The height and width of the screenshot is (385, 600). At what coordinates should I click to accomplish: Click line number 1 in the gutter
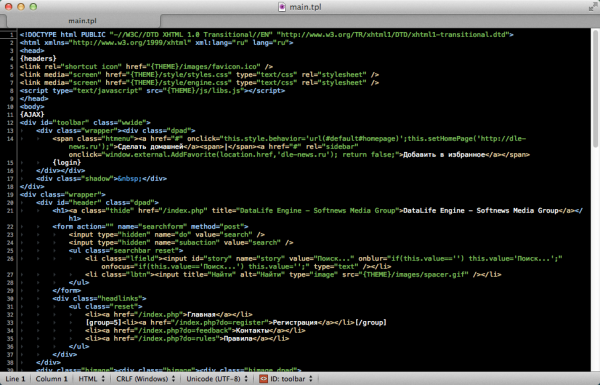click(11, 35)
